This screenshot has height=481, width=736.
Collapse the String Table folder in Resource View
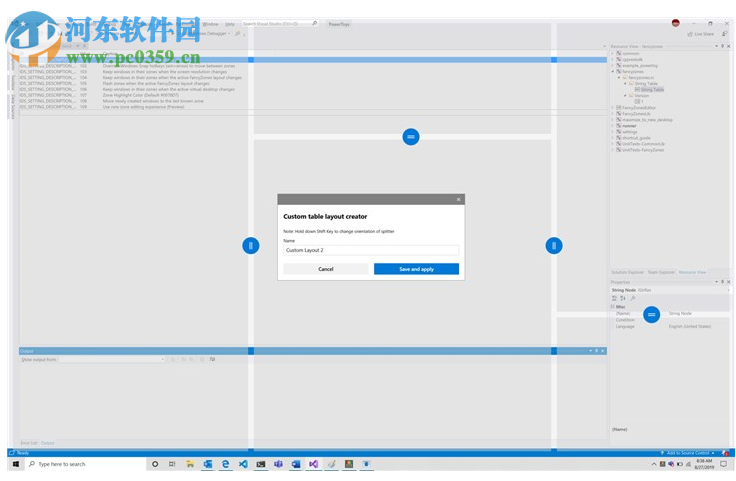click(625, 84)
